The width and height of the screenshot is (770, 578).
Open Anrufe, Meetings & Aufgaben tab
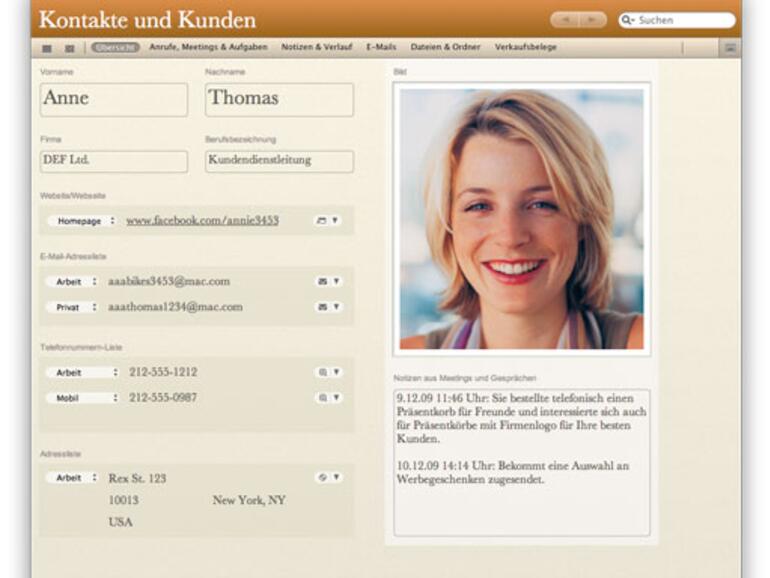tap(208, 47)
